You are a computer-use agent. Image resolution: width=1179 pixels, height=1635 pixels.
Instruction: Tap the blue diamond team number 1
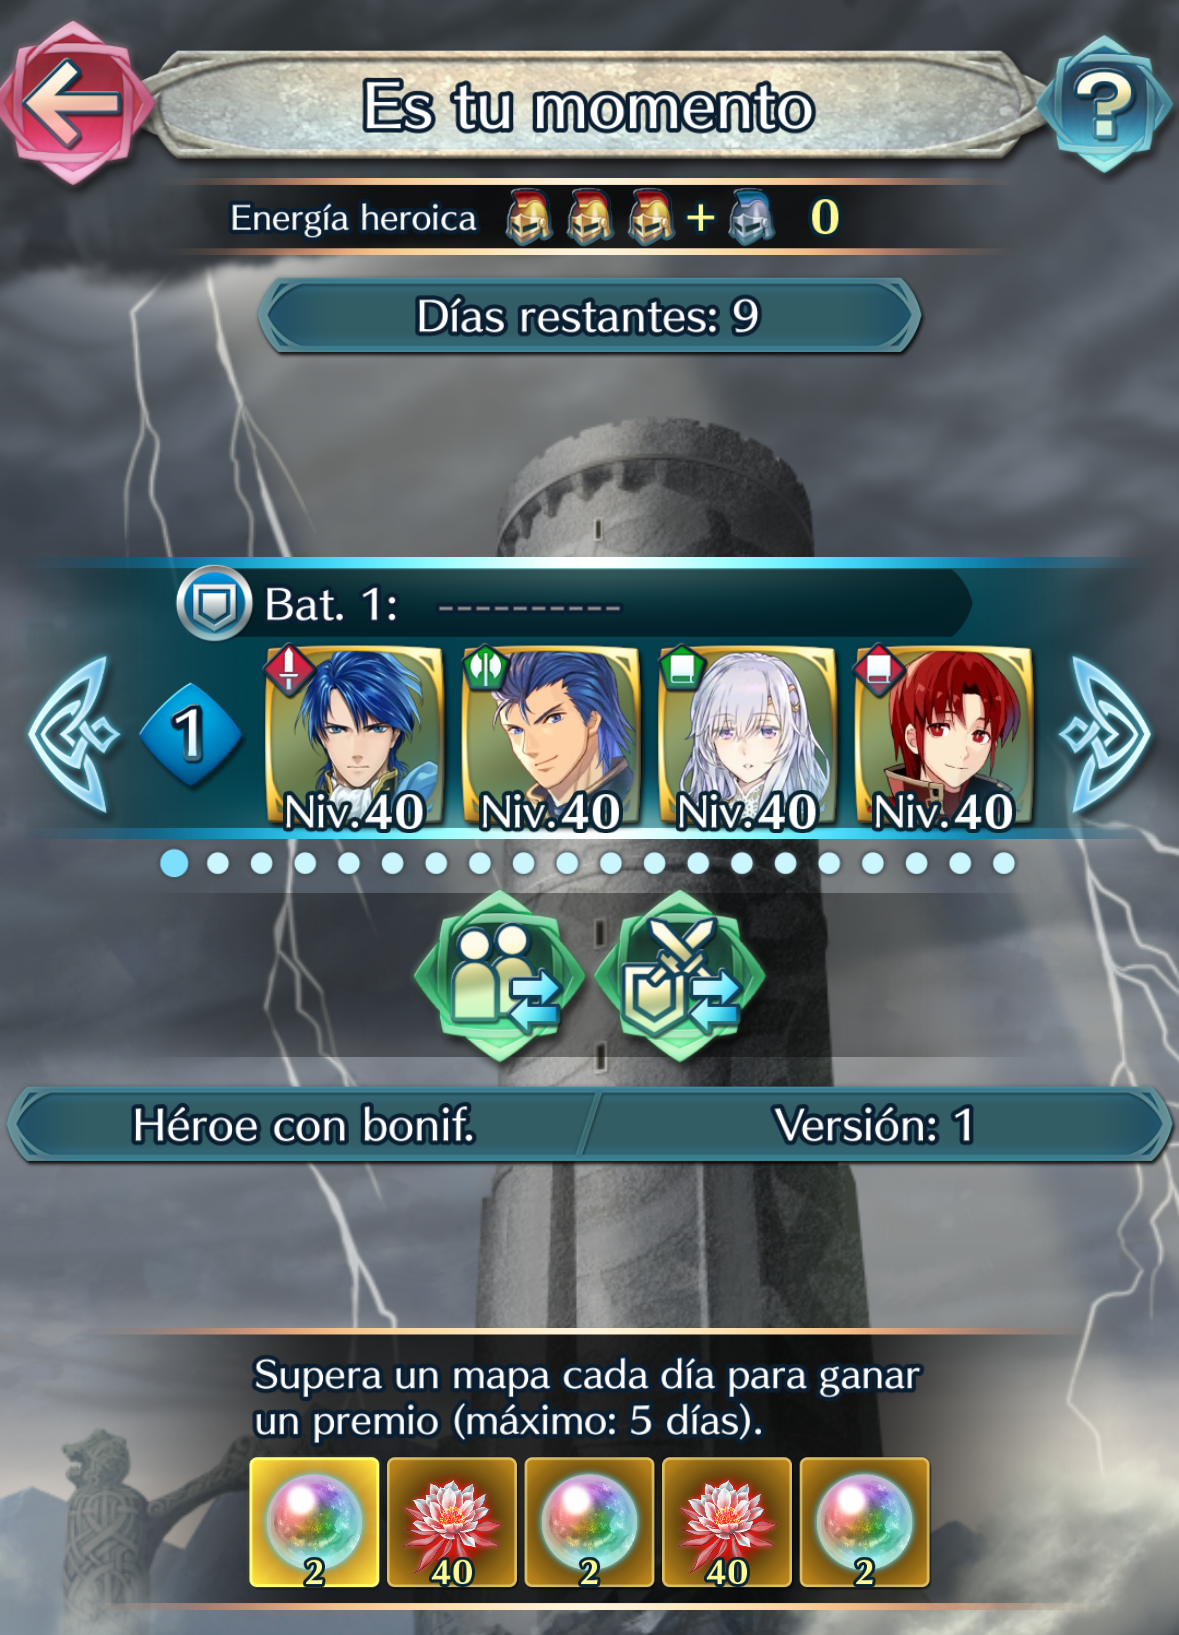click(191, 735)
